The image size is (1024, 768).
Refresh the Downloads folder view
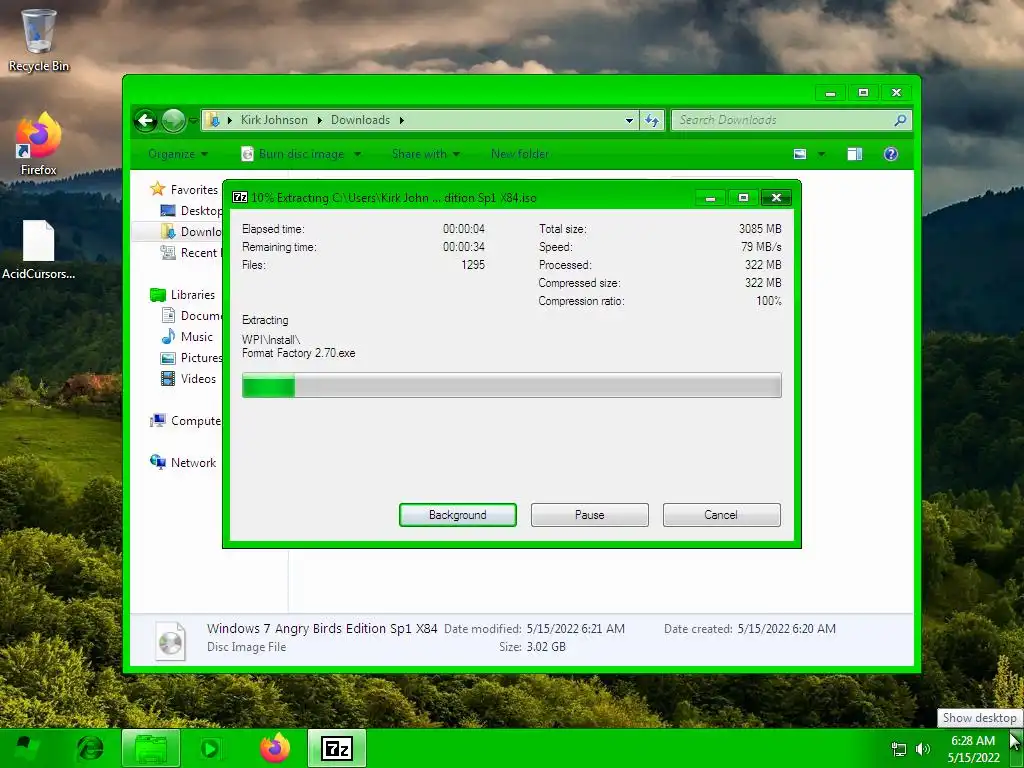coord(652,120)
